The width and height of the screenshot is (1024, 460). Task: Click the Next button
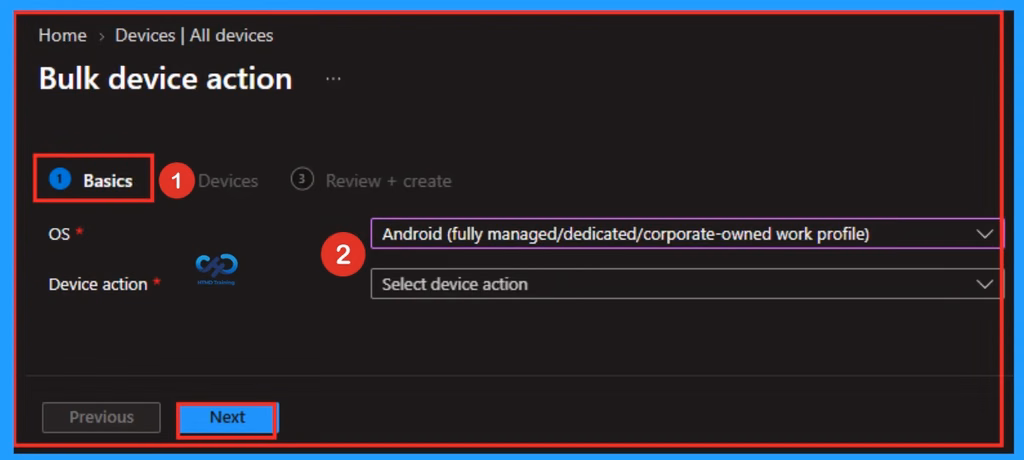tap(227, 417)
